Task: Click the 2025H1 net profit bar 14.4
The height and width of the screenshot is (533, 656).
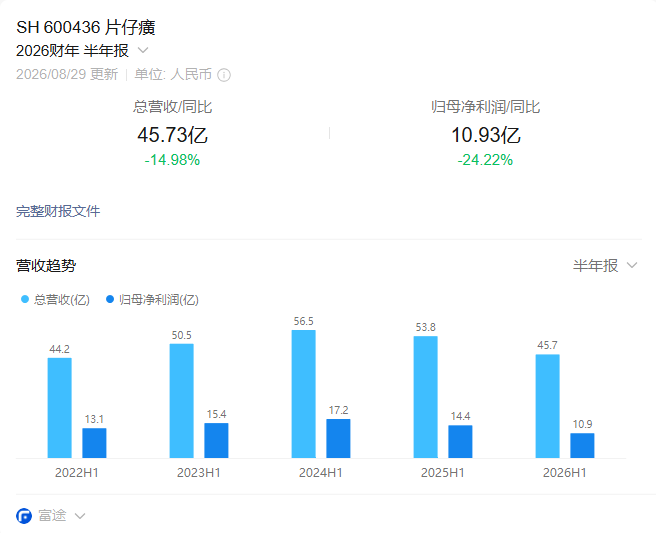Action: (460, 442)
